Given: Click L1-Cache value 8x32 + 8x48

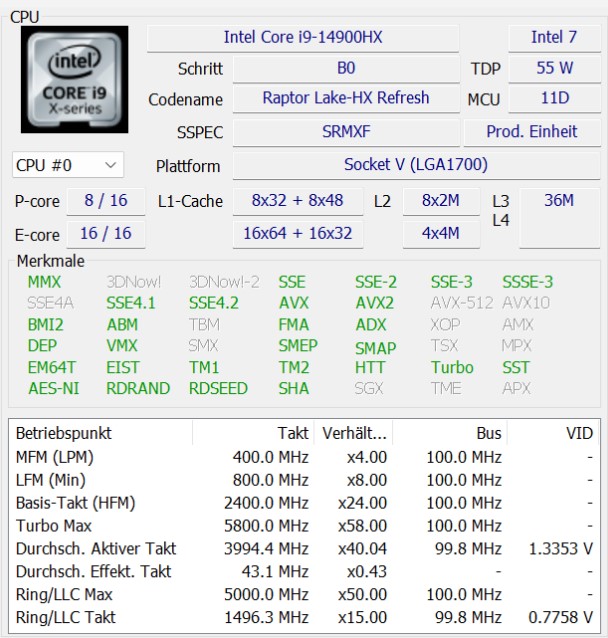Looking at the screenshot, I should tap(297, 201).
